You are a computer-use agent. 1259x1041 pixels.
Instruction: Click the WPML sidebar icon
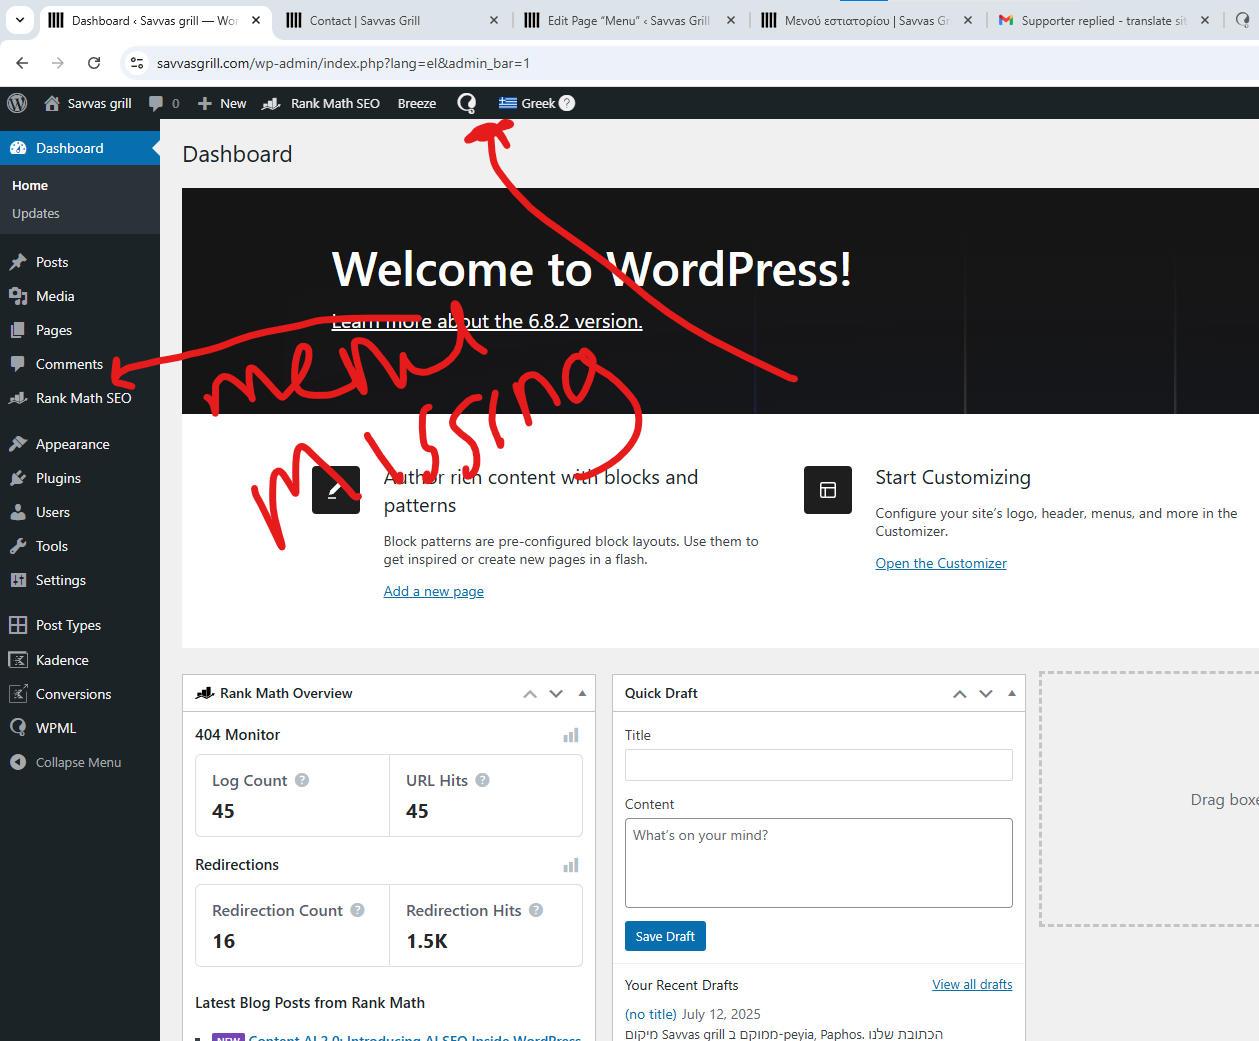18,728
